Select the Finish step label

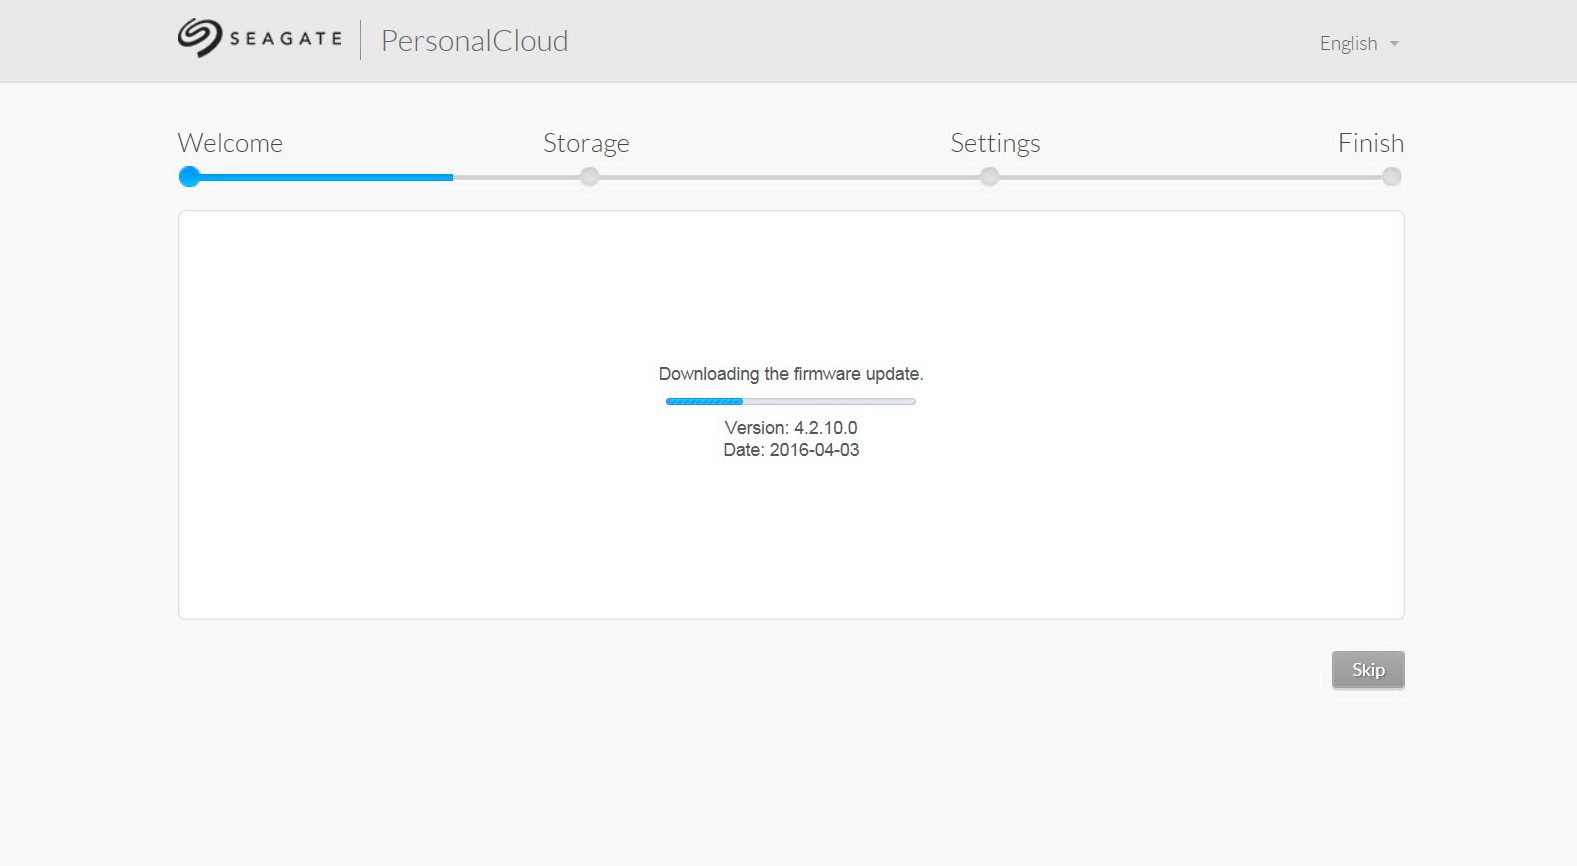point(1371,143)
